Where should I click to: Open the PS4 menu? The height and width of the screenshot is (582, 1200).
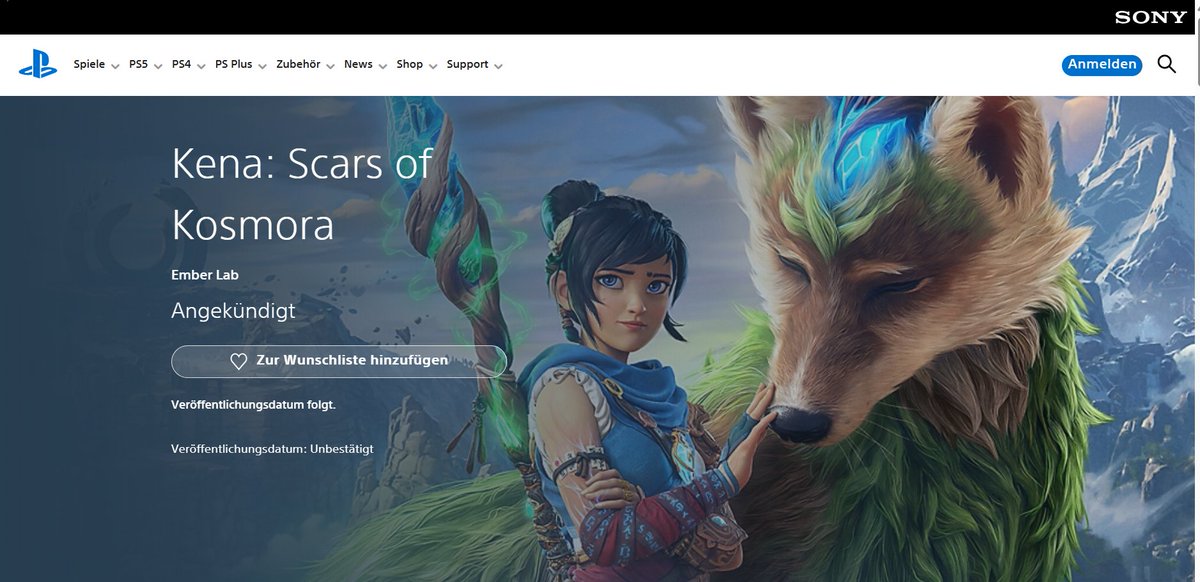tap(181, 64)
